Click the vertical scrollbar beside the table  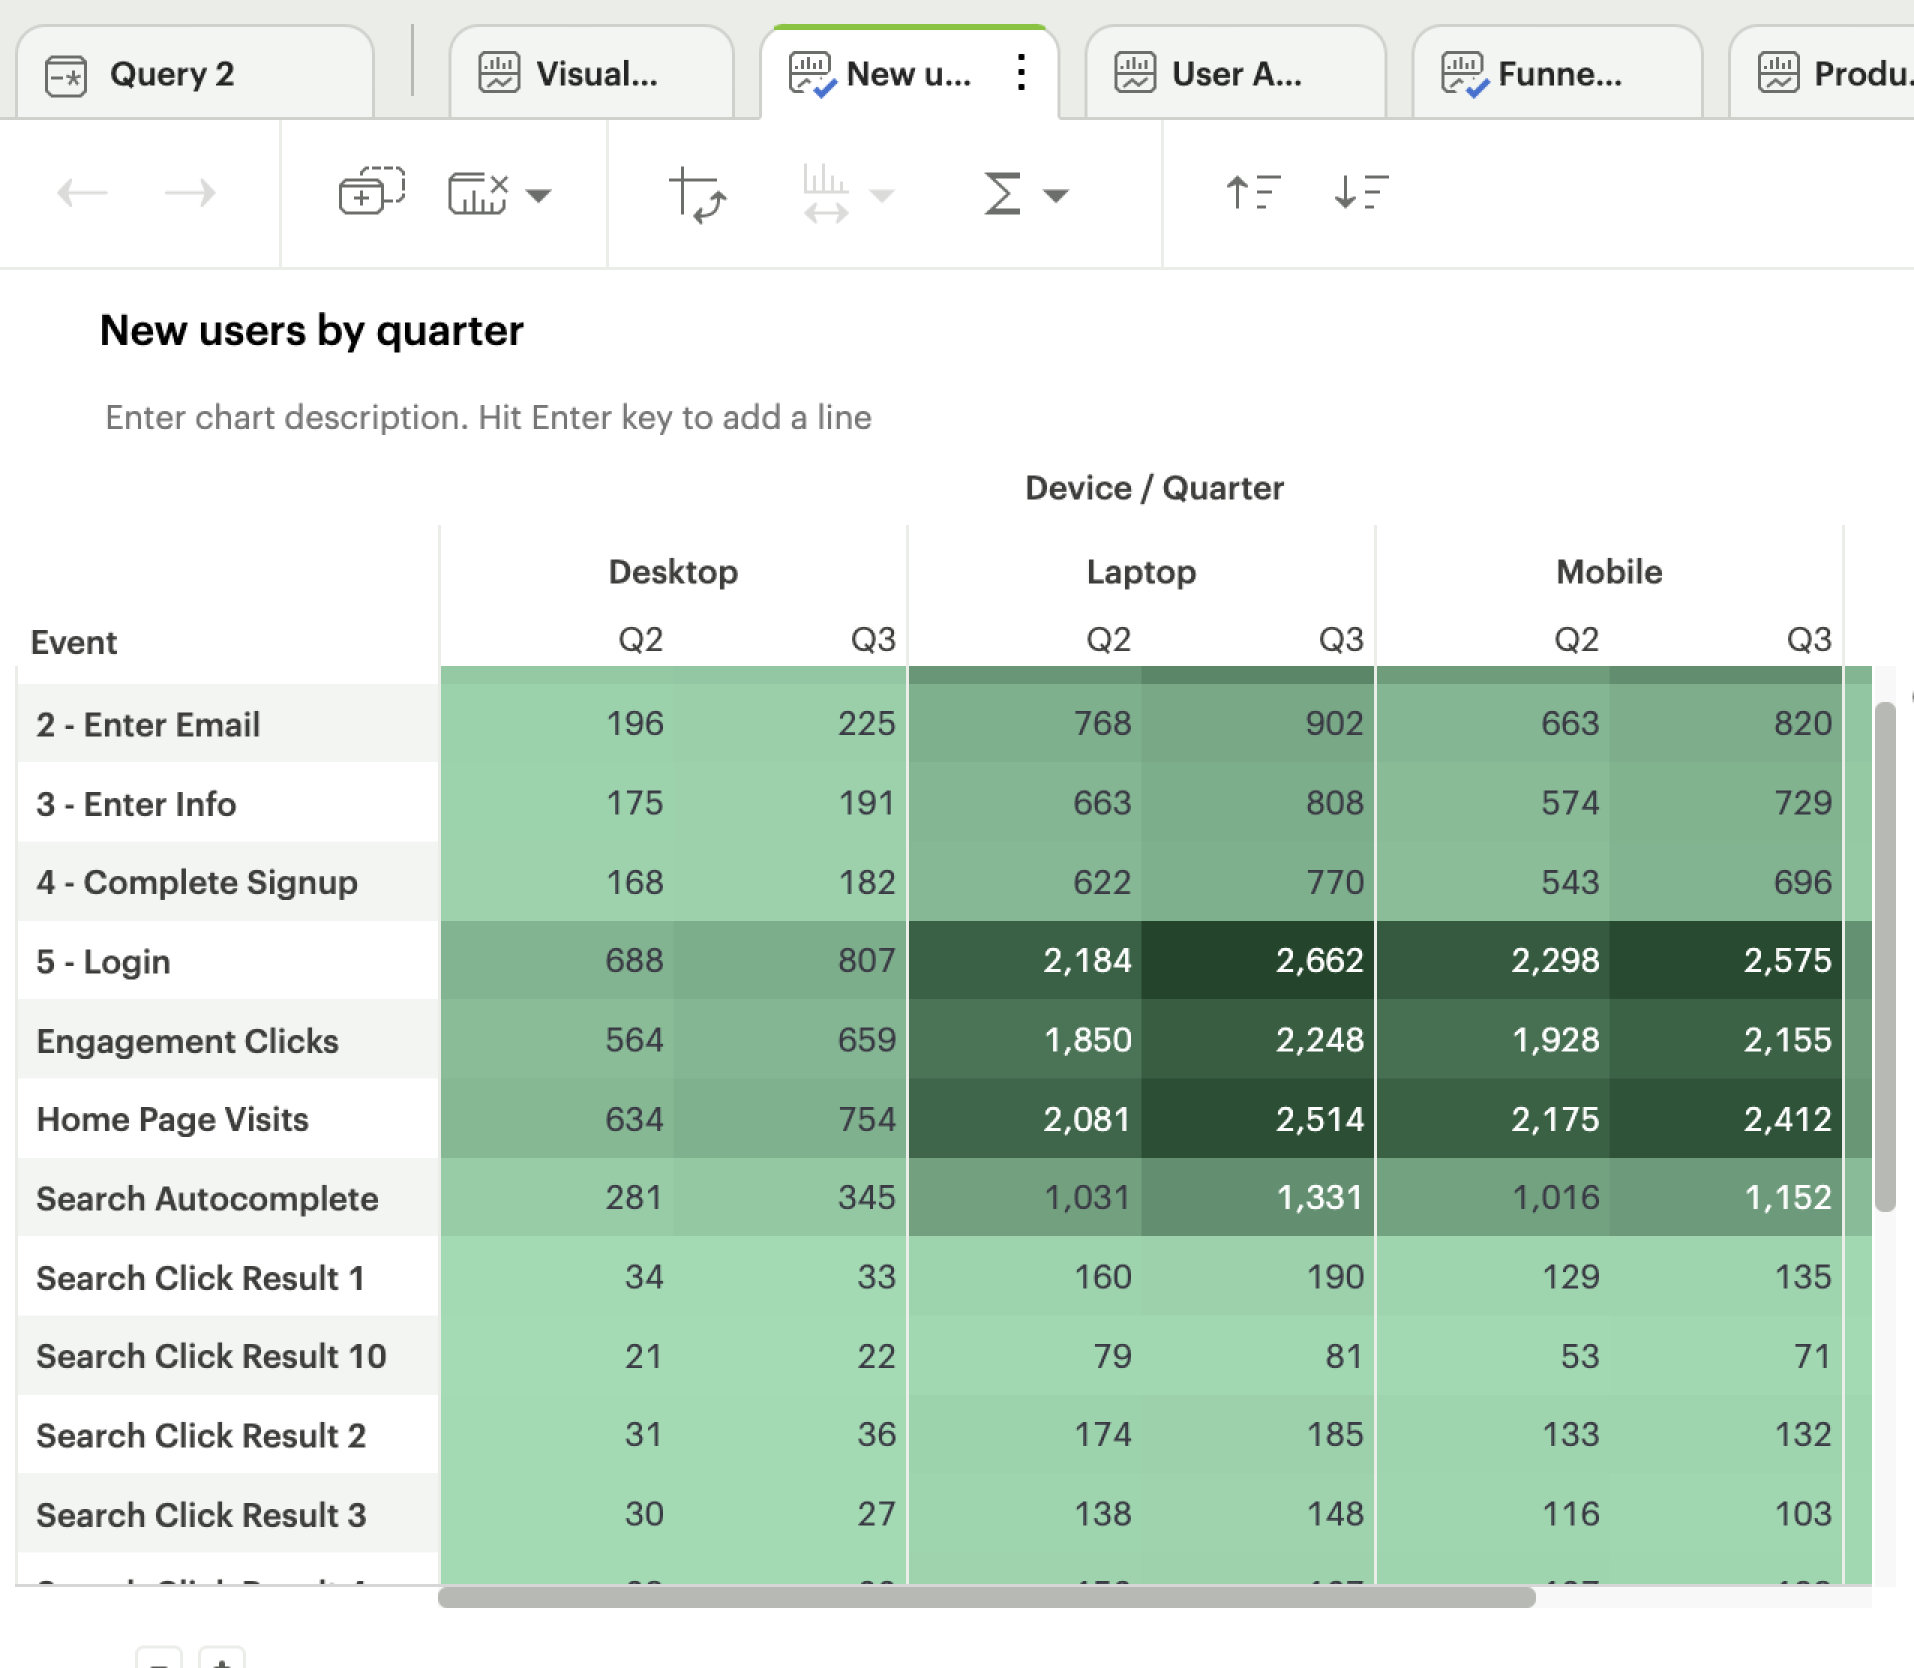(1885, 955)
